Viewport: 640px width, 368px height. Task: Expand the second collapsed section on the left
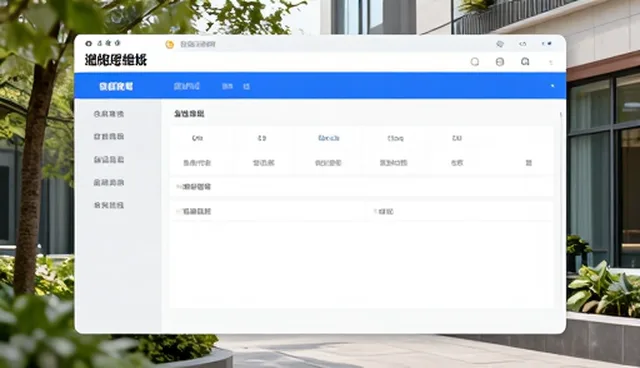point(193,211)
